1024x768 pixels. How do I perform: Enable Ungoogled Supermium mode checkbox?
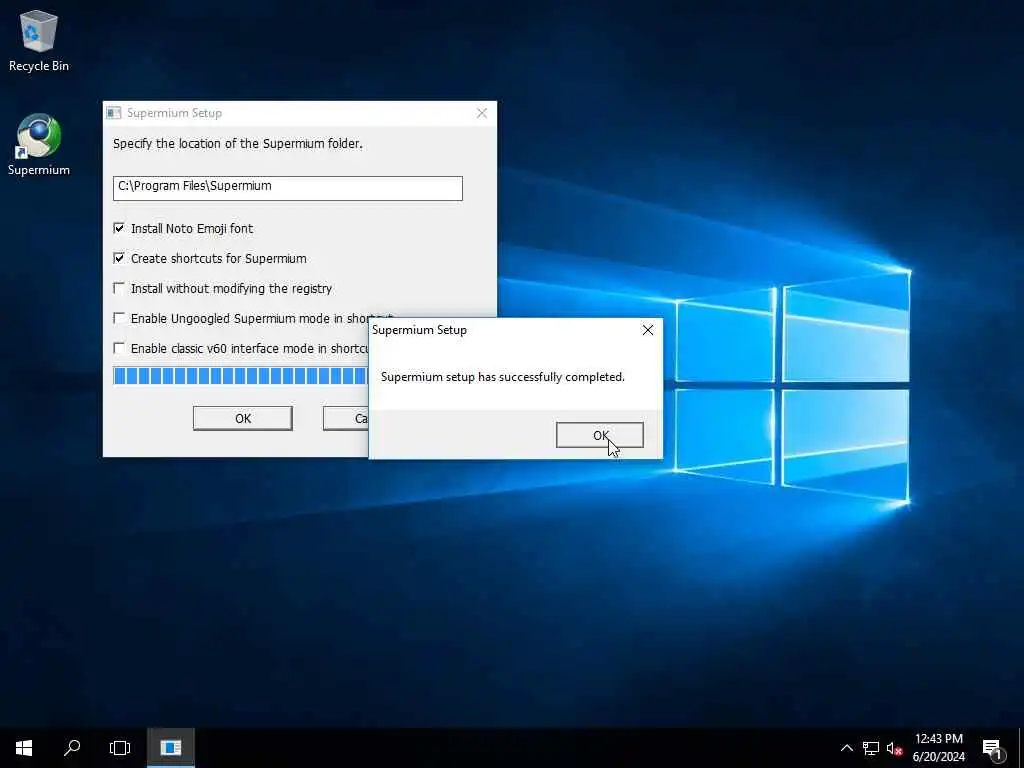click(119, 318)
